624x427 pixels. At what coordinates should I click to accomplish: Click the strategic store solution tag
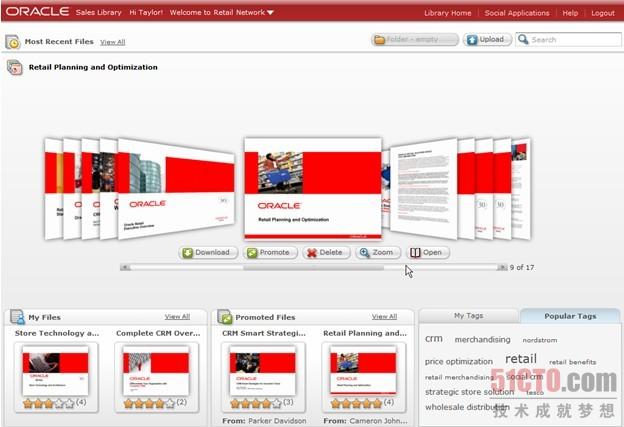click(x=470, y=392)
